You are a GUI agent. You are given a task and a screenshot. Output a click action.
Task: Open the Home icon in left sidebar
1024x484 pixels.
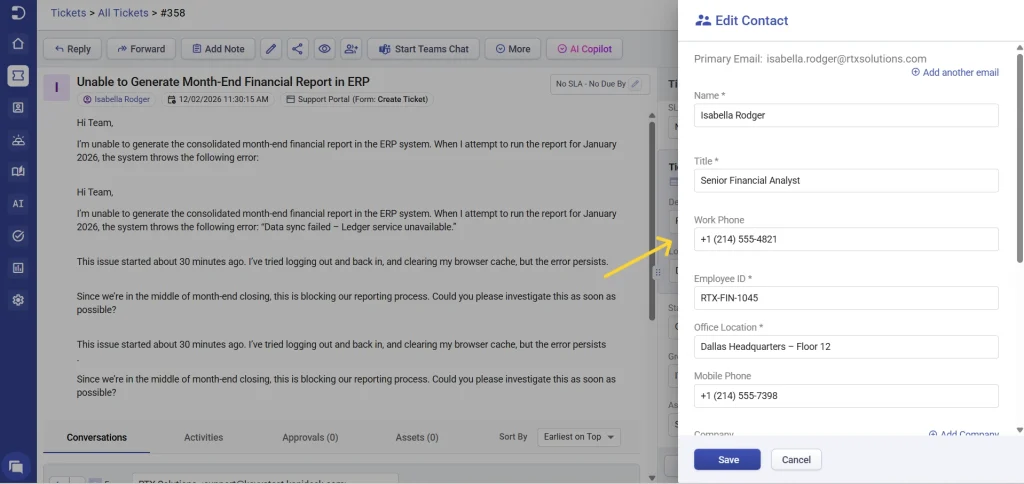coord(18,44)
